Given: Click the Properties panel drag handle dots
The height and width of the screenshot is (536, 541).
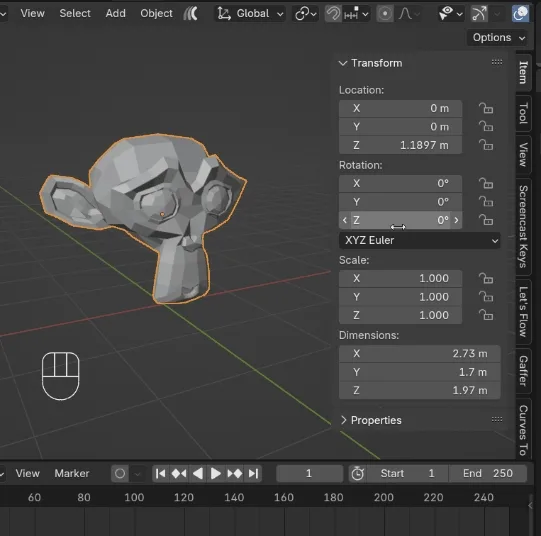Looking at the screenshot, I should (x=497, y=419).
